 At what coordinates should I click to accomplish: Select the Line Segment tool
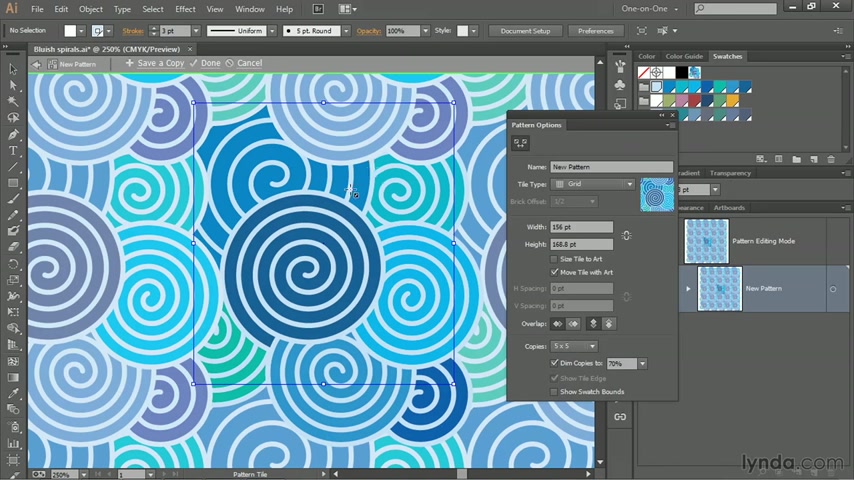coord(13,167)
